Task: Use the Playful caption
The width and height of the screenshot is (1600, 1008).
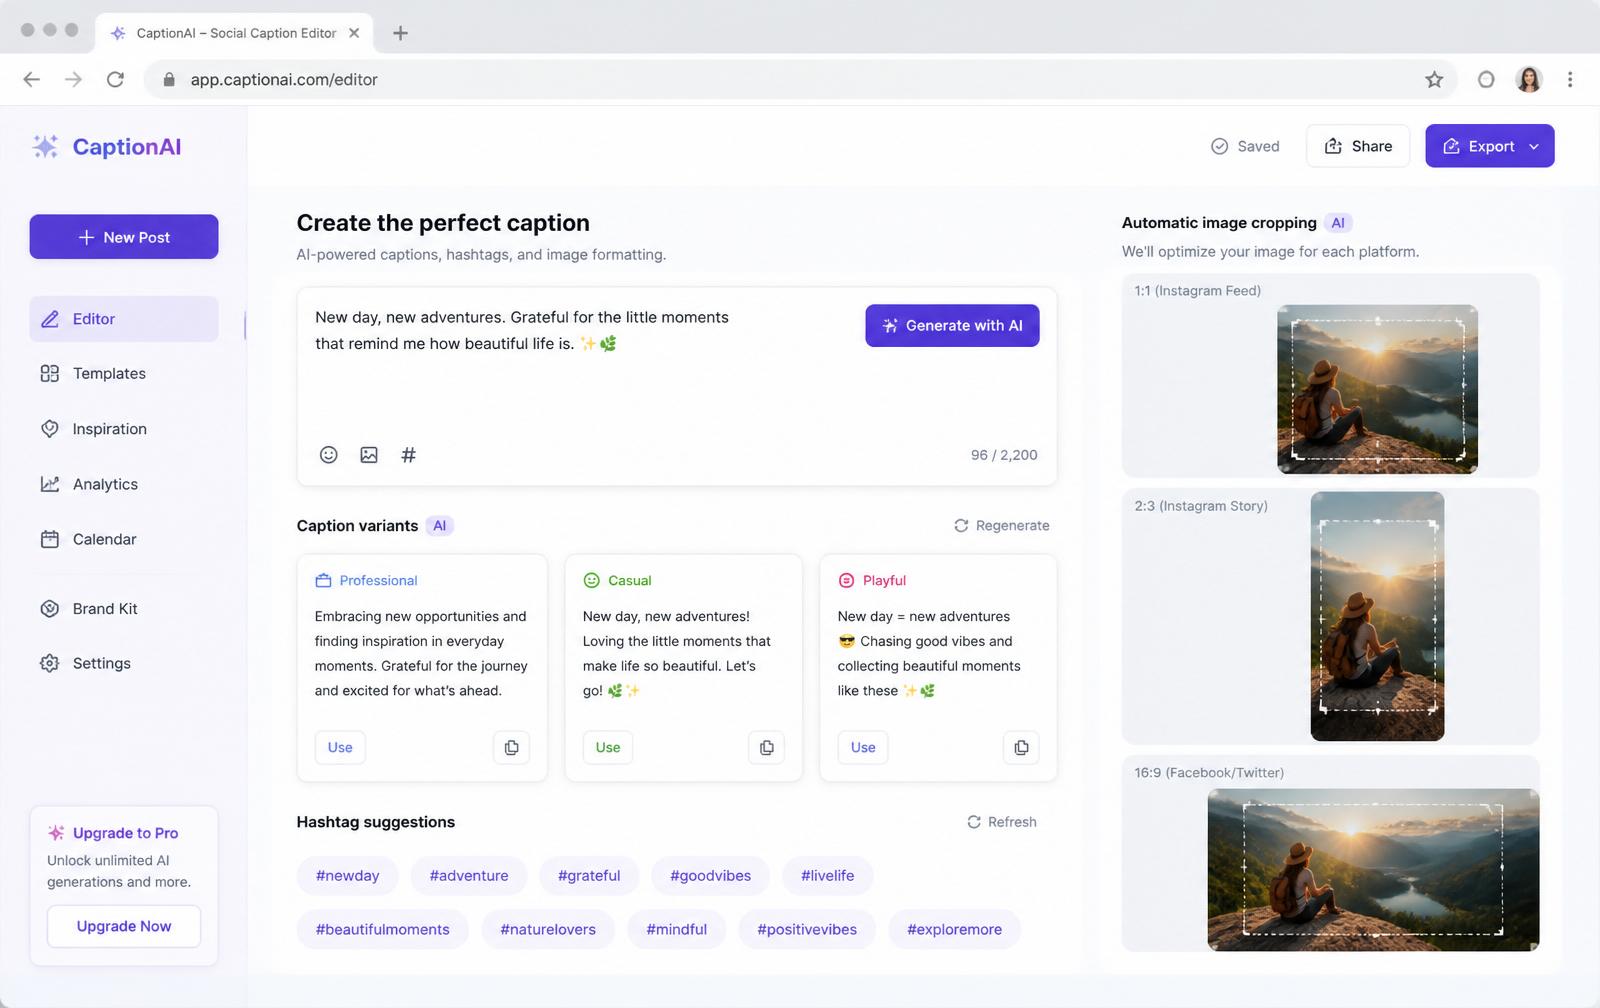Action: point(863,747)
